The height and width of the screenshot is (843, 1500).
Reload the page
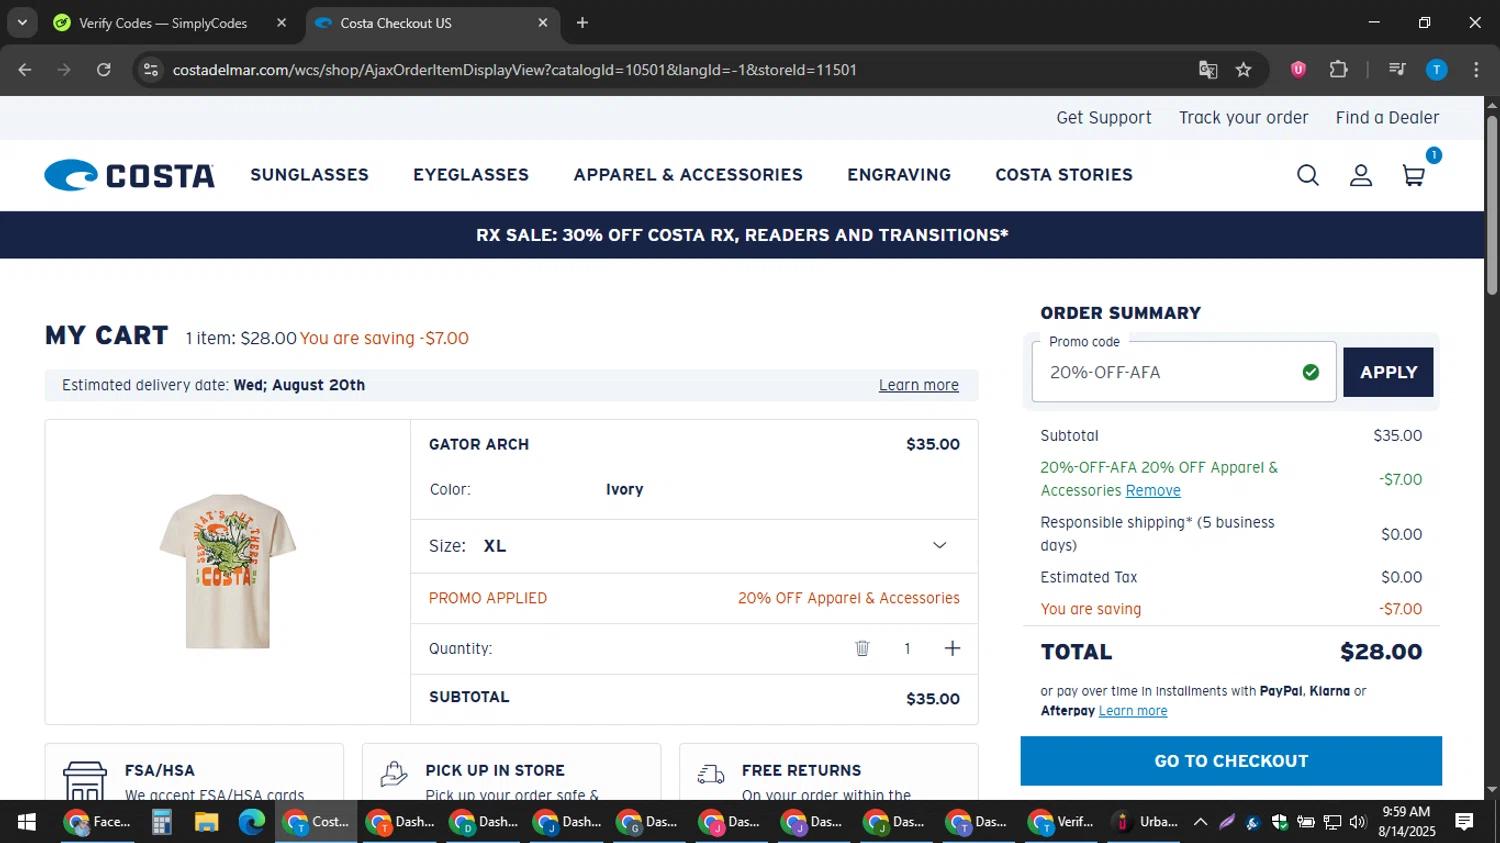coord(104,70)
